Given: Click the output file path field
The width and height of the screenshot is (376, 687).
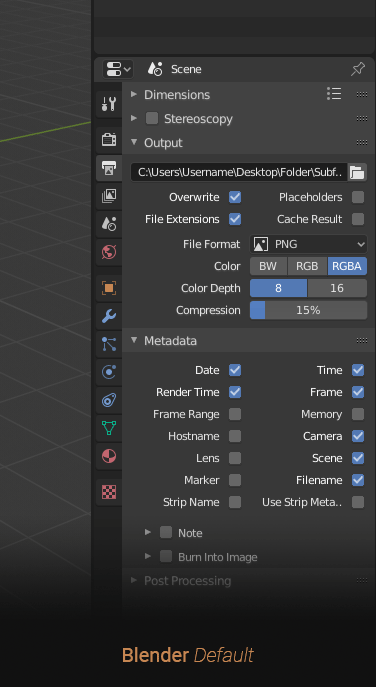Looking at the screenshot, I should click(239, 172).
